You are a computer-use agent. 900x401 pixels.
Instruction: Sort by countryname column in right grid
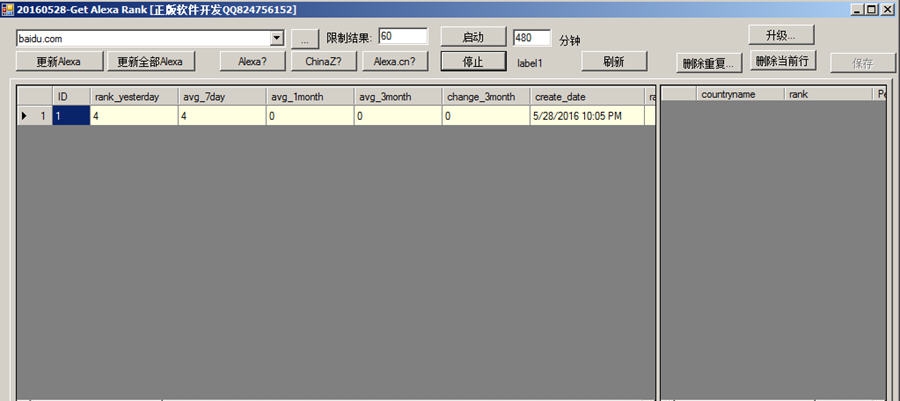(740, 94)
